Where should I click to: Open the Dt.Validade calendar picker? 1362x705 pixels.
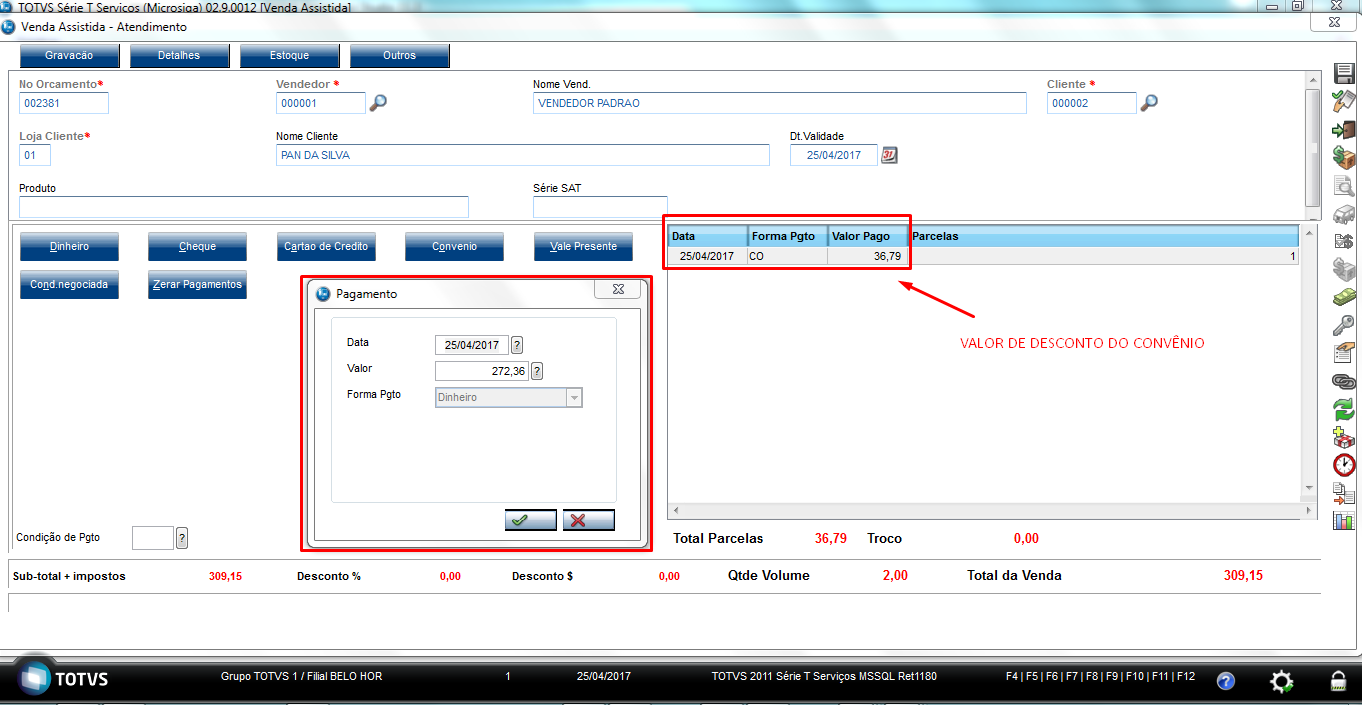point(889,155)
